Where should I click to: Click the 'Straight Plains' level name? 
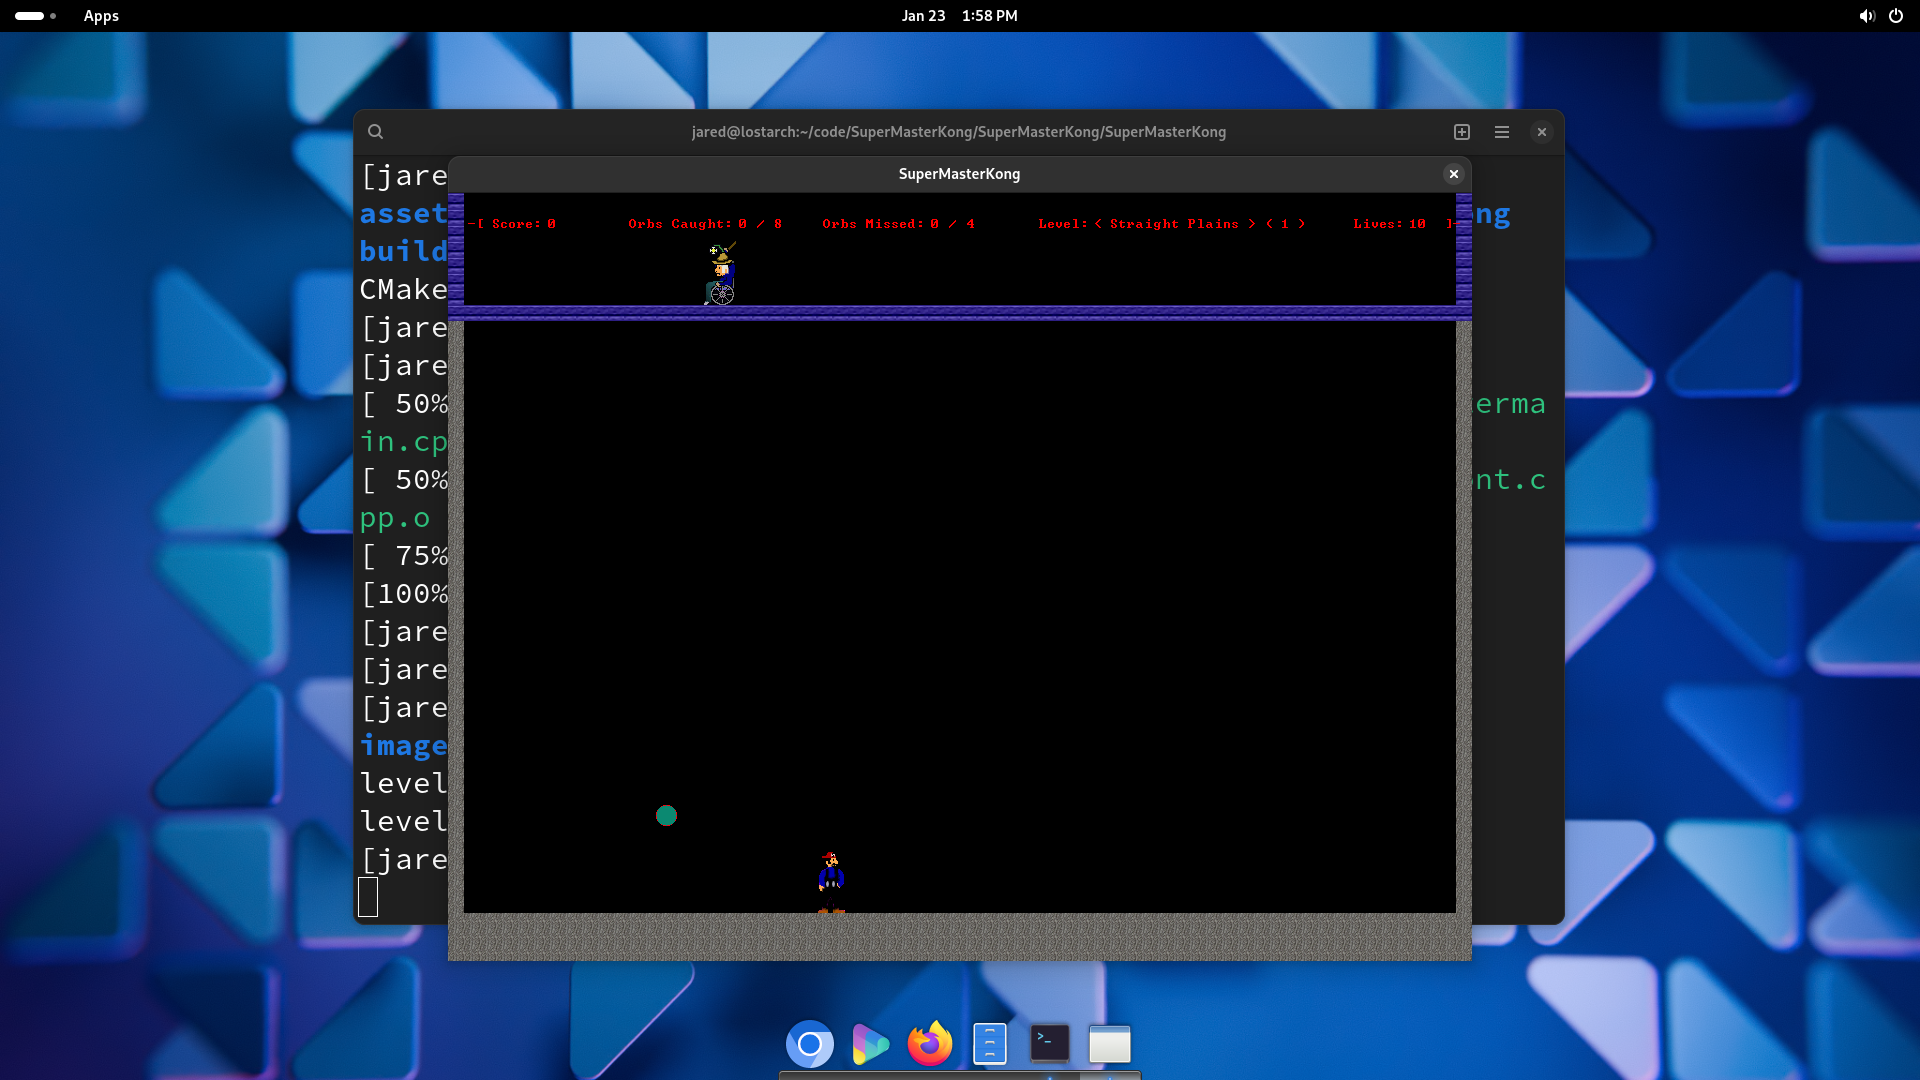1174,224
